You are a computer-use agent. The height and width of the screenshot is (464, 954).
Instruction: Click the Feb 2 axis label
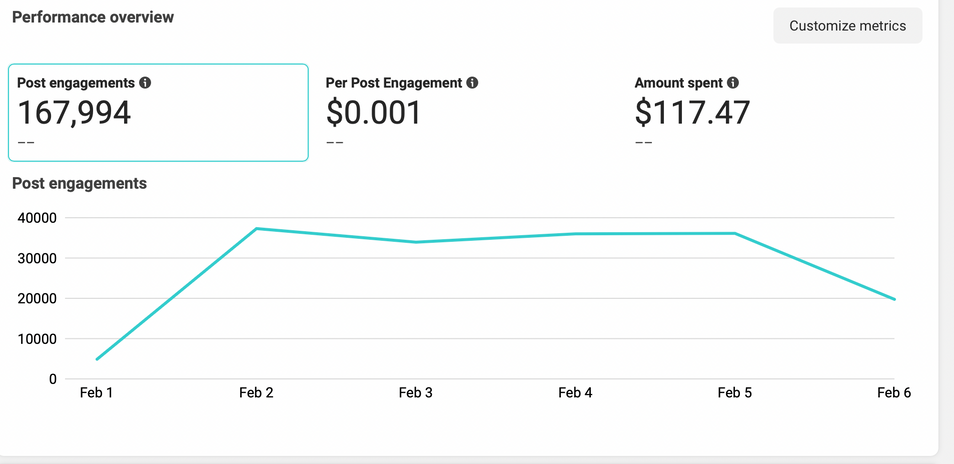click(x=256, y=393)
